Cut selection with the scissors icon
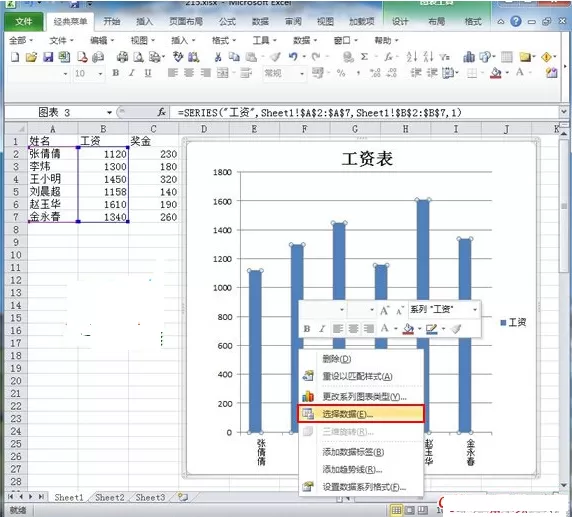The height and width of the screenshot is (517, 572). [218, 57]
